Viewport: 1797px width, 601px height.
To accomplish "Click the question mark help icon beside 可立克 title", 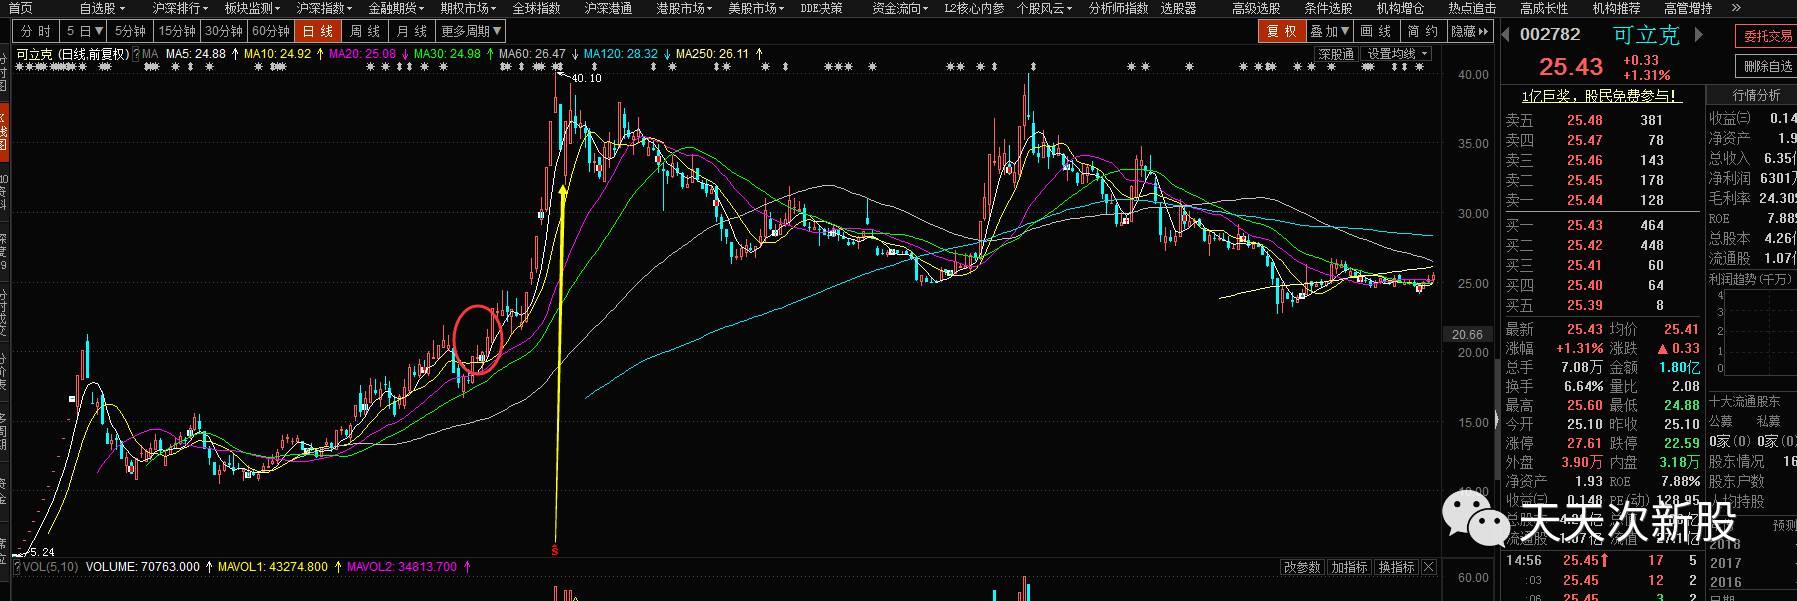I will 136,54.
